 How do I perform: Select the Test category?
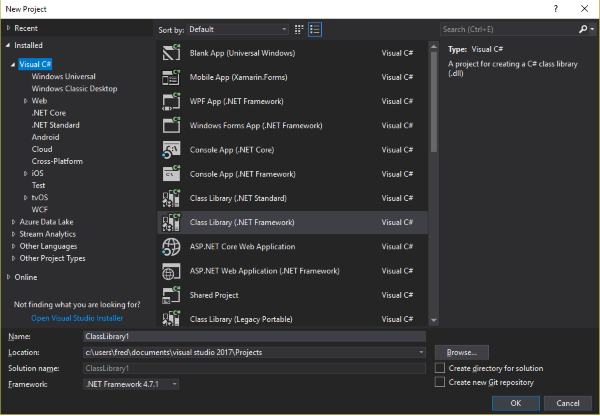click(38, 185)
